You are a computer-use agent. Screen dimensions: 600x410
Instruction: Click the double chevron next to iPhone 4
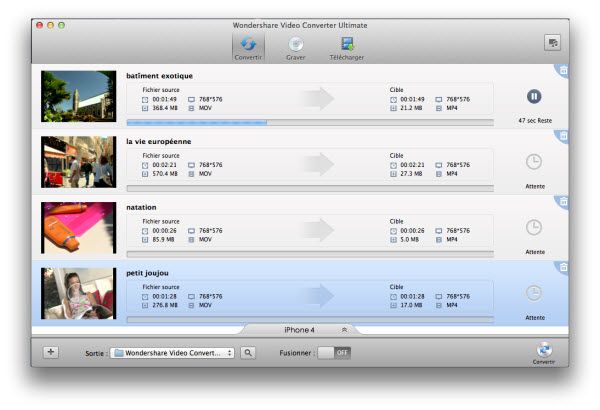(344, 330)
